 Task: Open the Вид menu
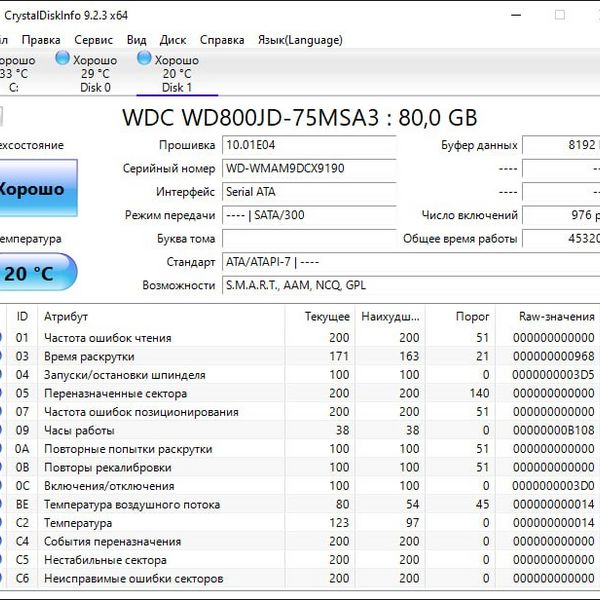(x=137, y=40)
